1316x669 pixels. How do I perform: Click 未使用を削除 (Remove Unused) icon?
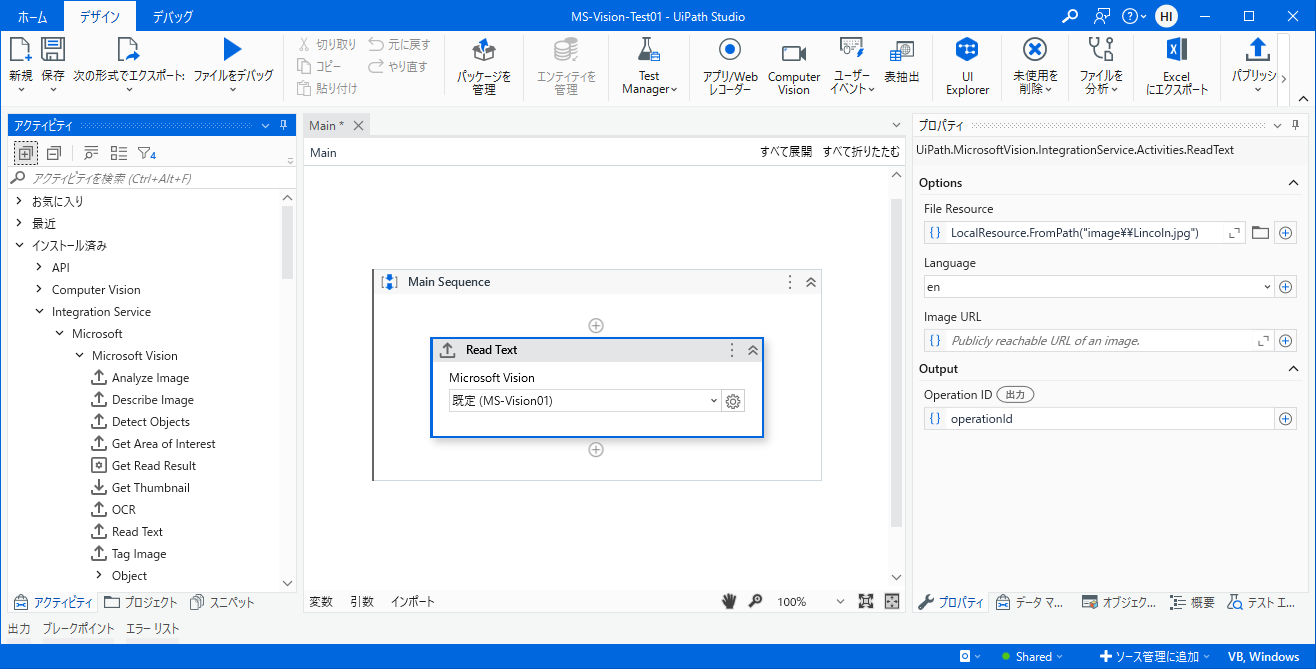pos(1035,50)
